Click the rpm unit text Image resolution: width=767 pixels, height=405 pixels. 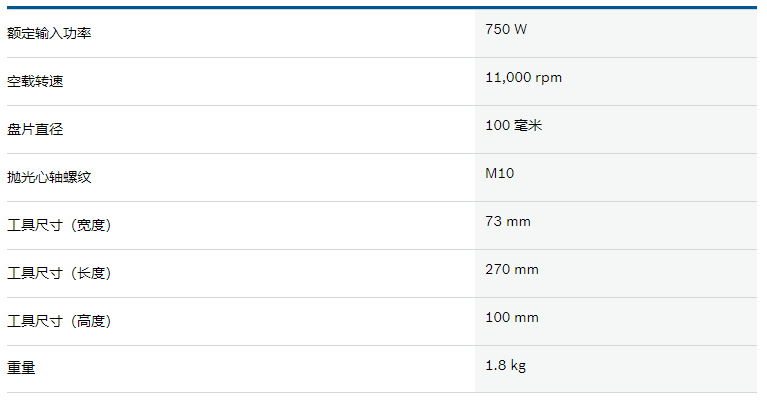[548, 79]
